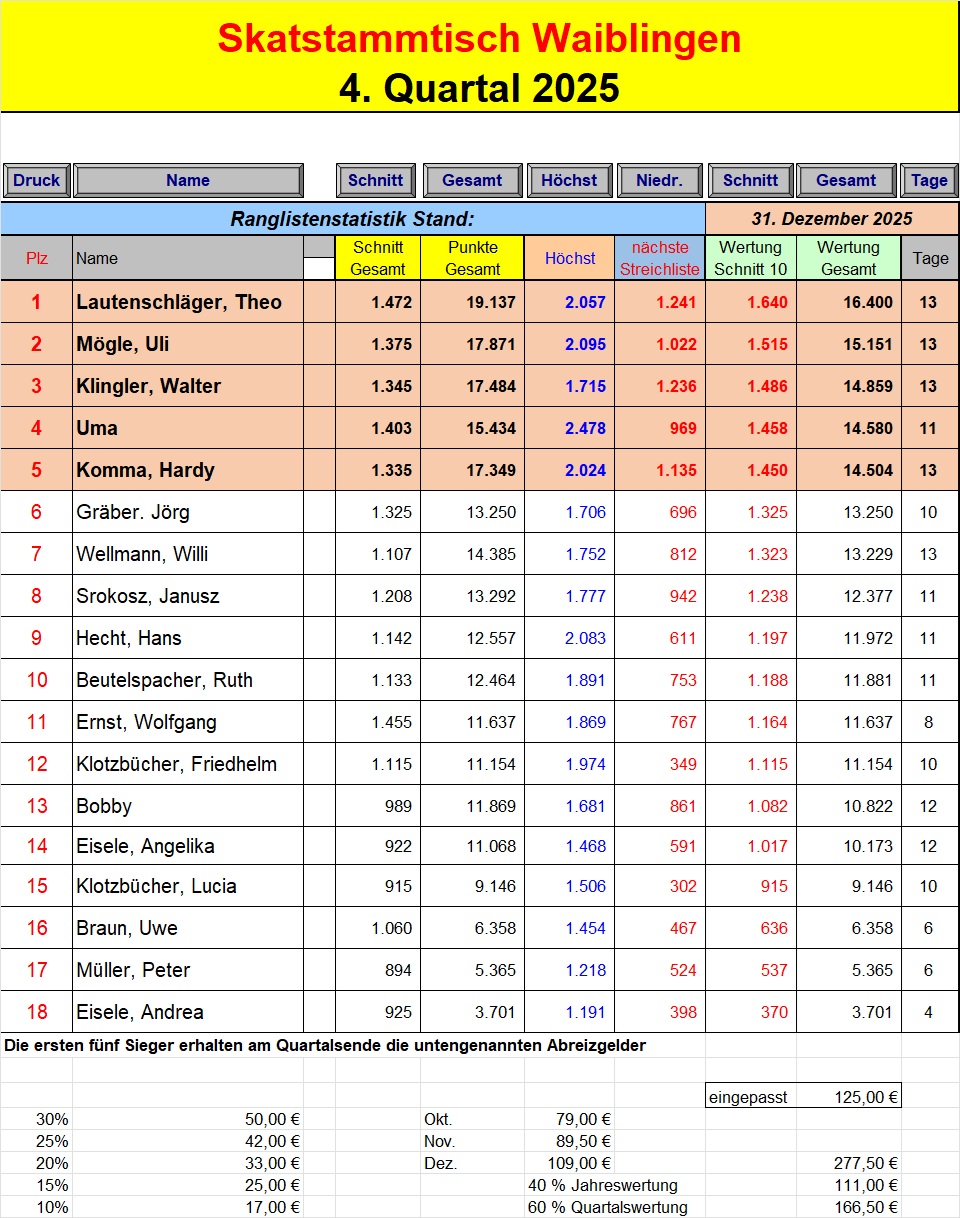Select the Eisele, Andrea name cell
This screenshot has width=960, height=1218.
click(x=188, y=1012)
